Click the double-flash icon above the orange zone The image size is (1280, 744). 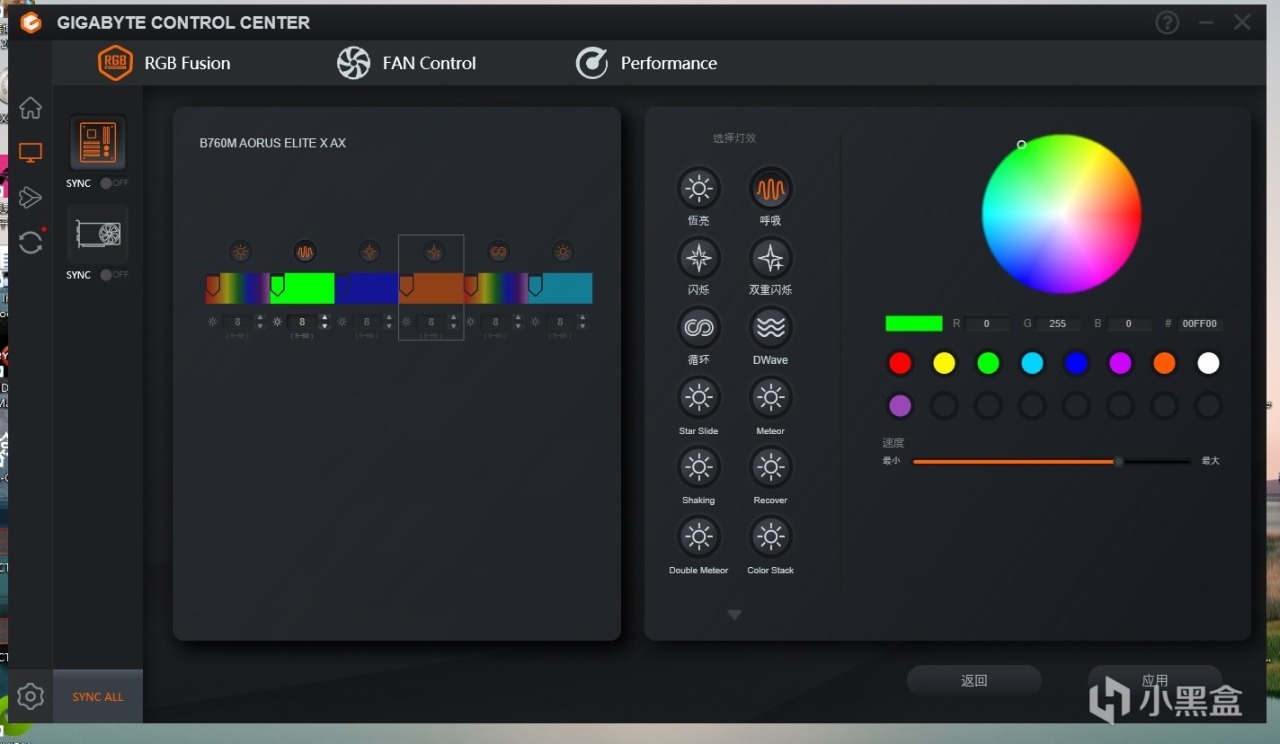[x=434, y=252]
